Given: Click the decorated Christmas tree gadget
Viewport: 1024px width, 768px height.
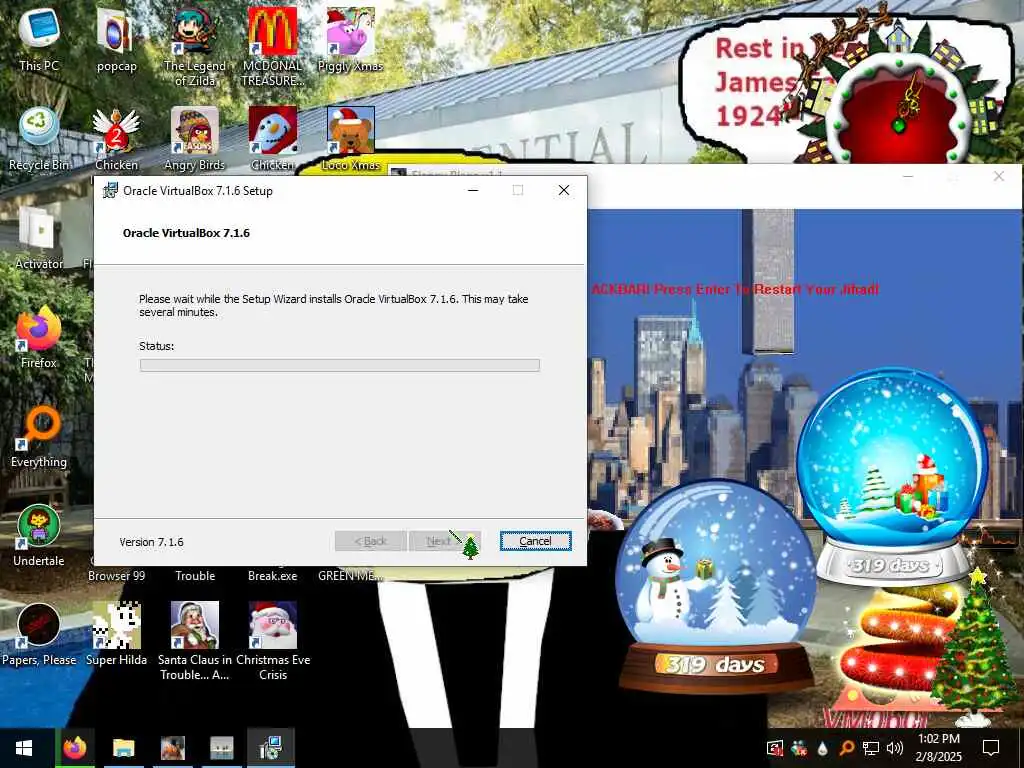Looking at the screenshot, I should tap(974, 647).
